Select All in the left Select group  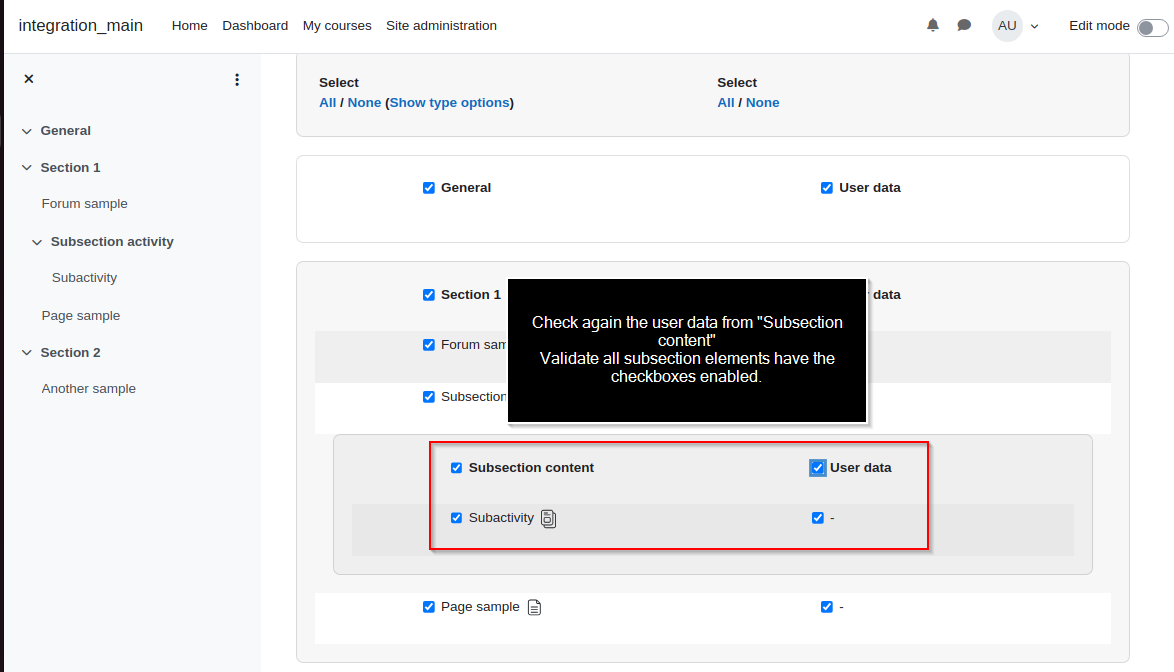[327, 103]
